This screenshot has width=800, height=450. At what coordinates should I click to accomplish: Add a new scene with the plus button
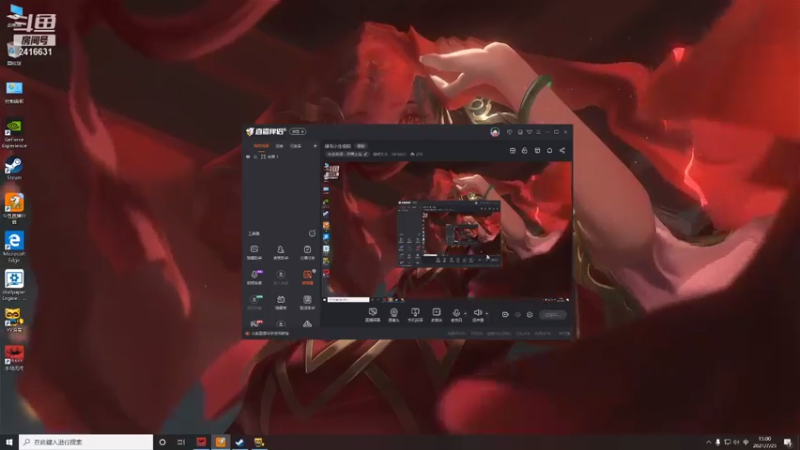tap(315, 146)
